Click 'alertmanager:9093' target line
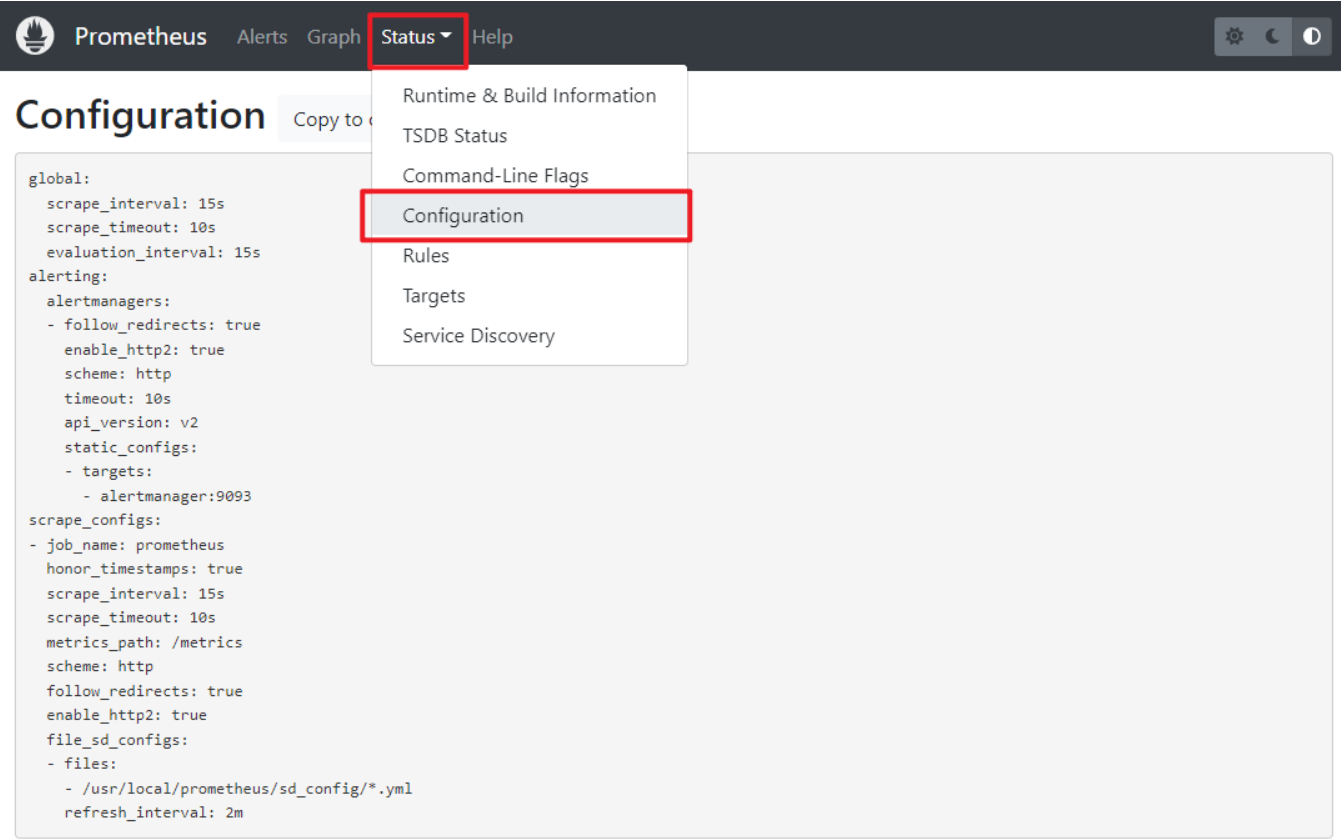This screenshot has width=1341, height=840. tap(167, 496)
